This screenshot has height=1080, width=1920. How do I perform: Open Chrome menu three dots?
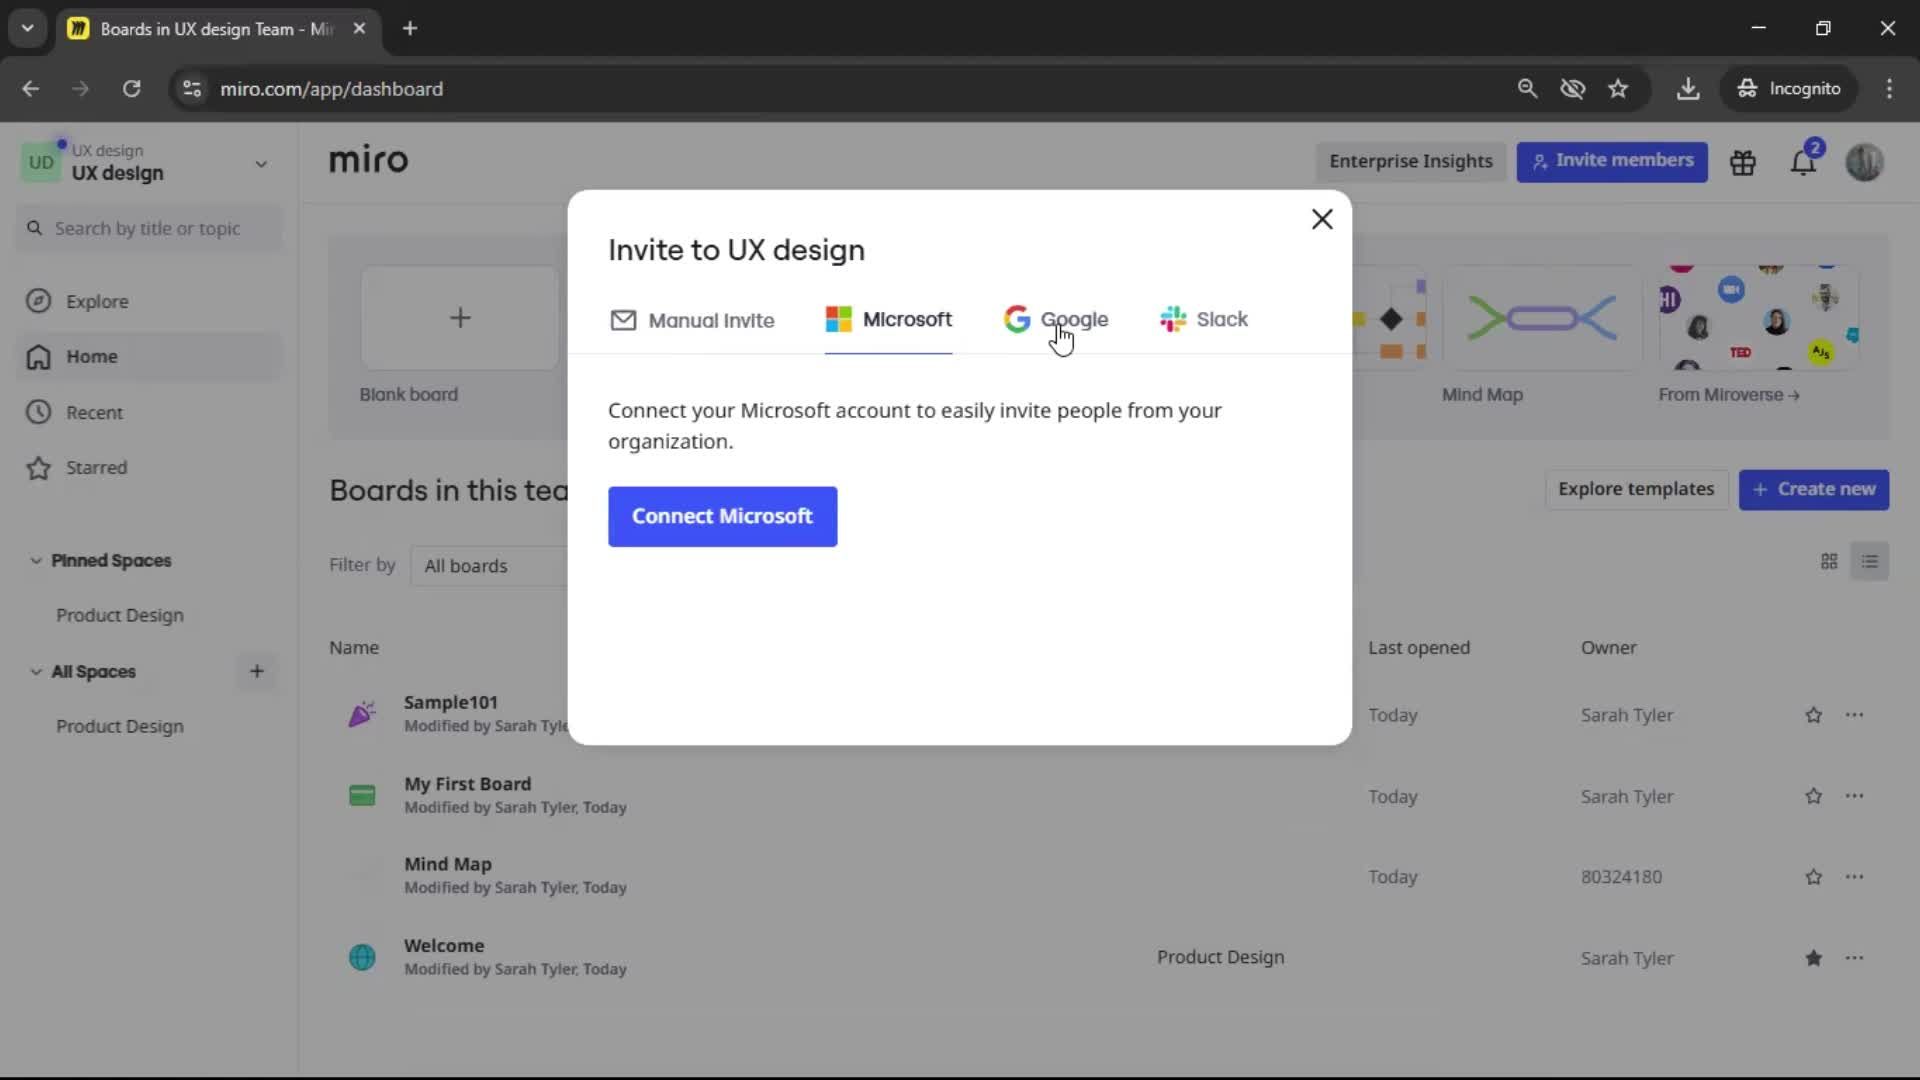[x=1889, y=89]
